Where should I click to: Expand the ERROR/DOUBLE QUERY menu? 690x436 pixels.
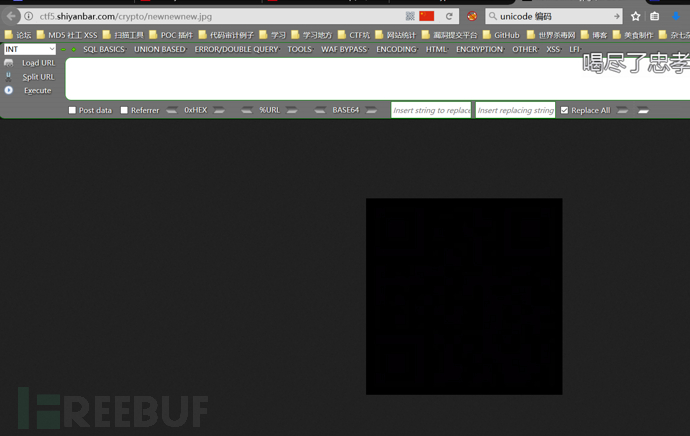pos(237,49)
